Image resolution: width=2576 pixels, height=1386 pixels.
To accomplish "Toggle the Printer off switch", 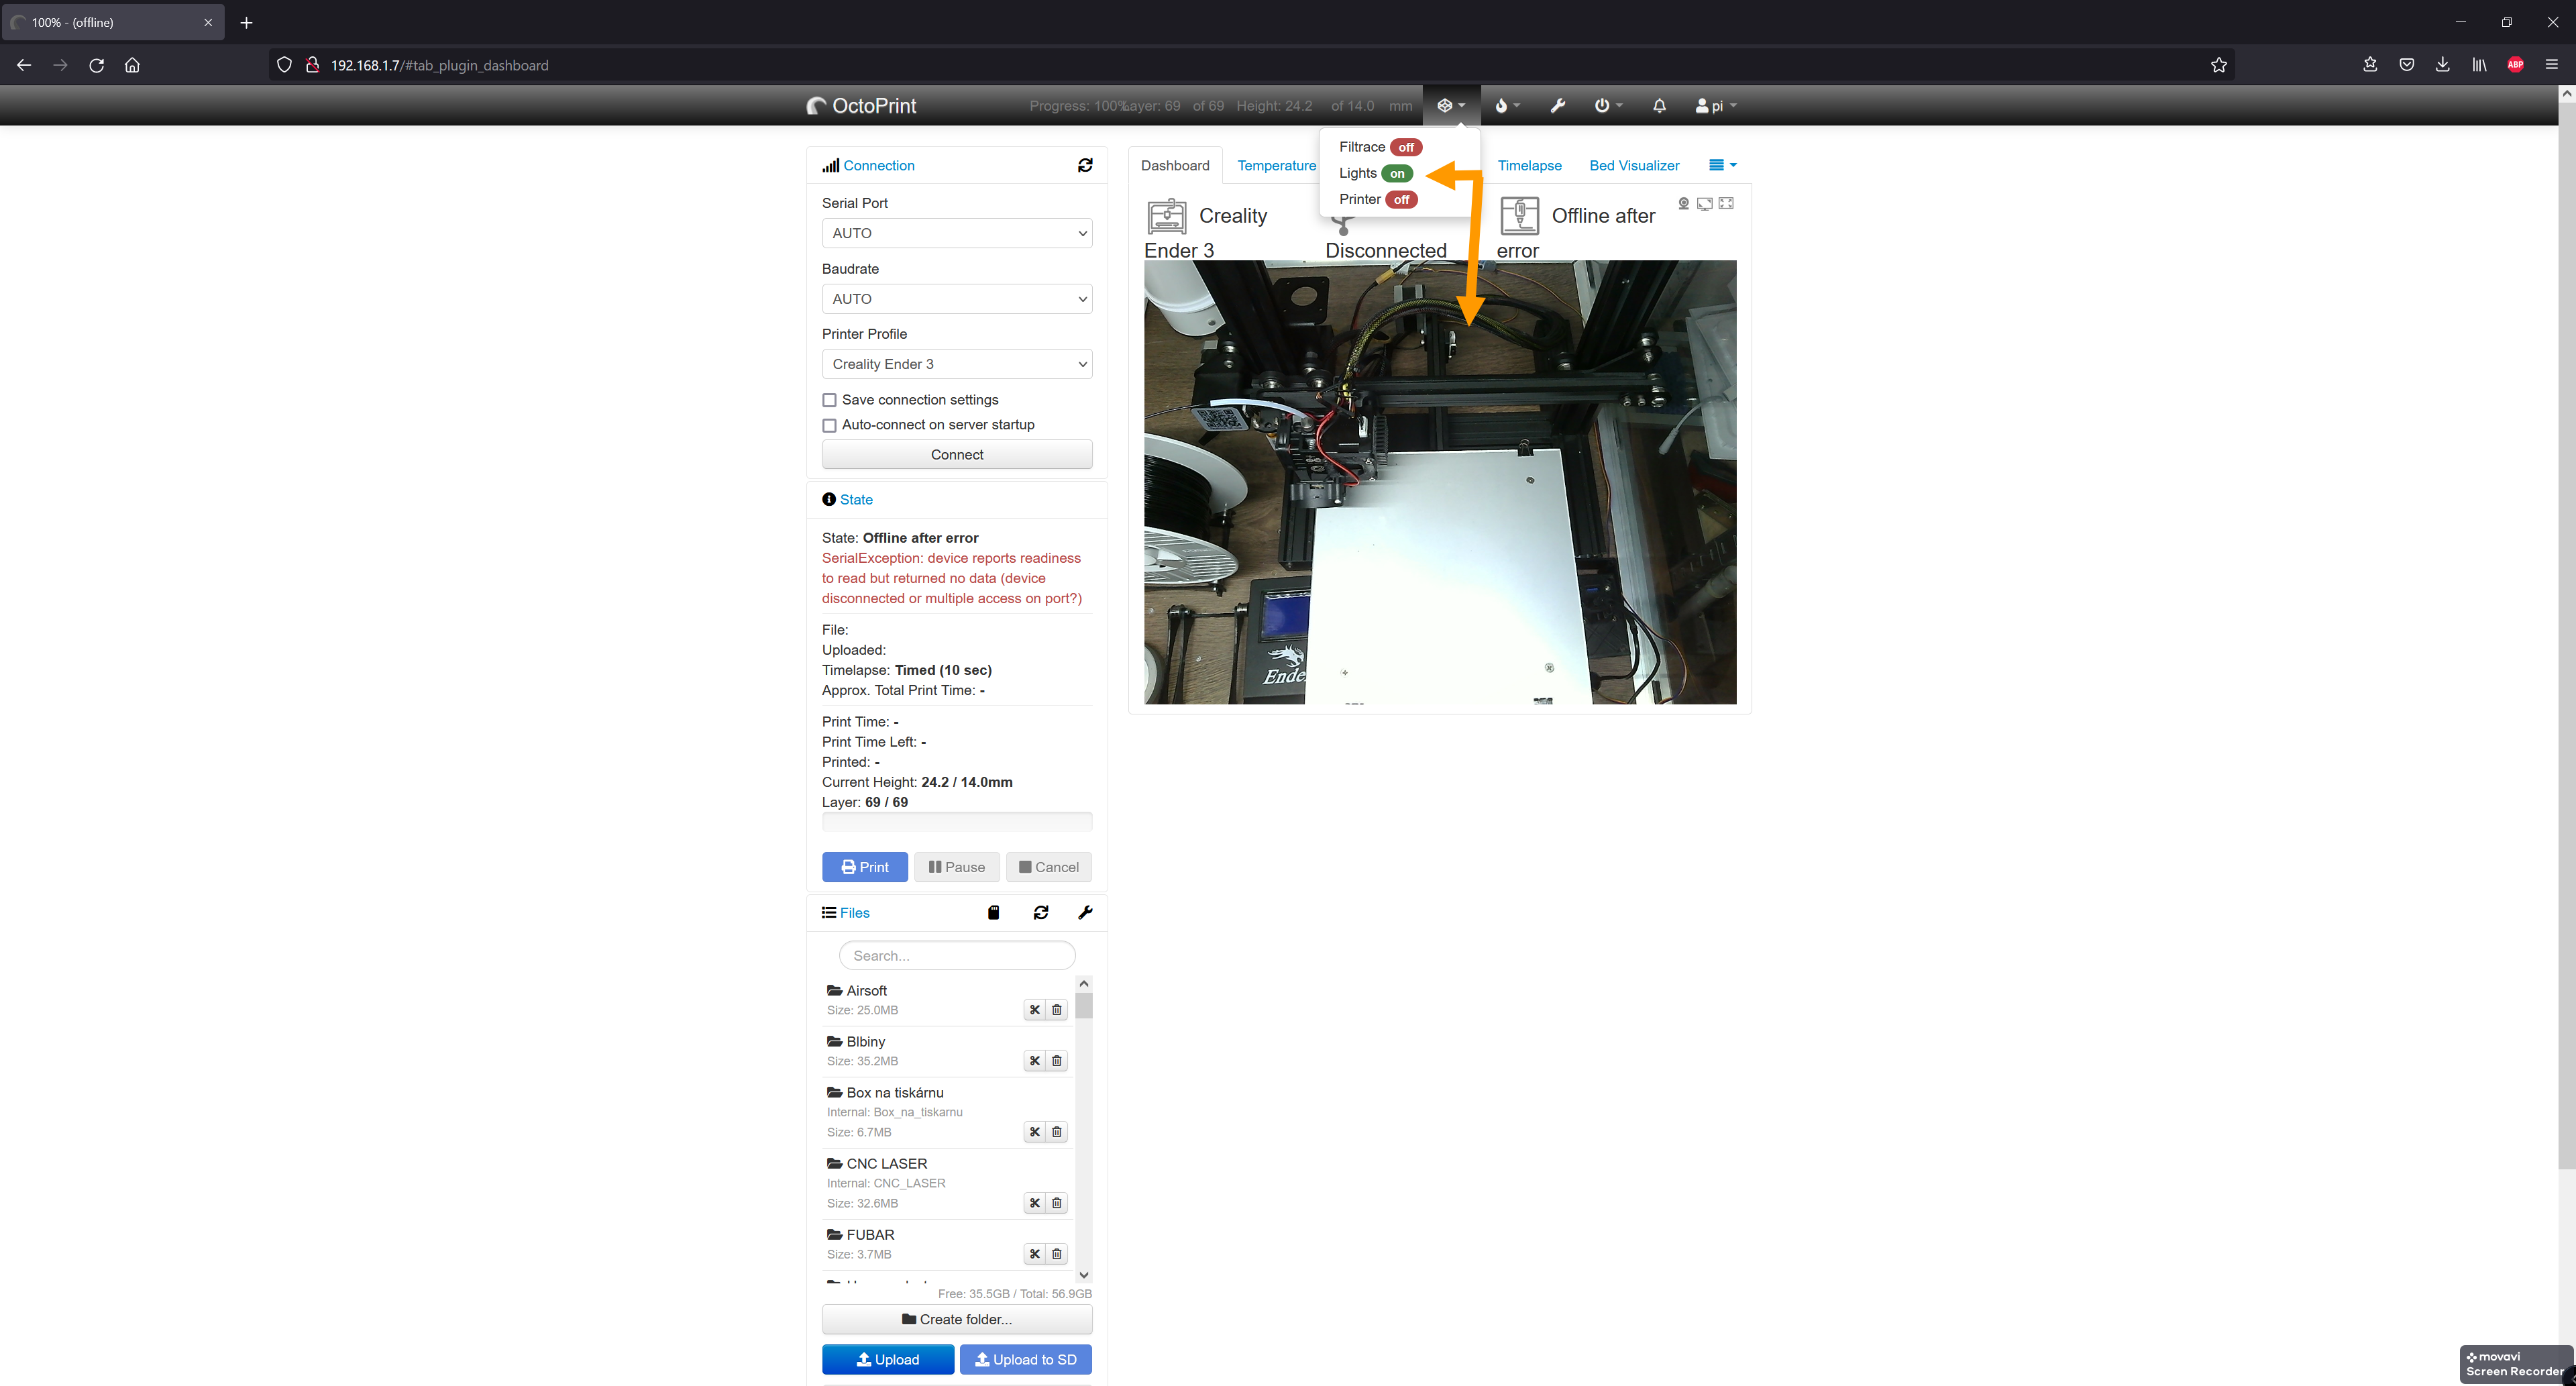I will pos(1402,199).
